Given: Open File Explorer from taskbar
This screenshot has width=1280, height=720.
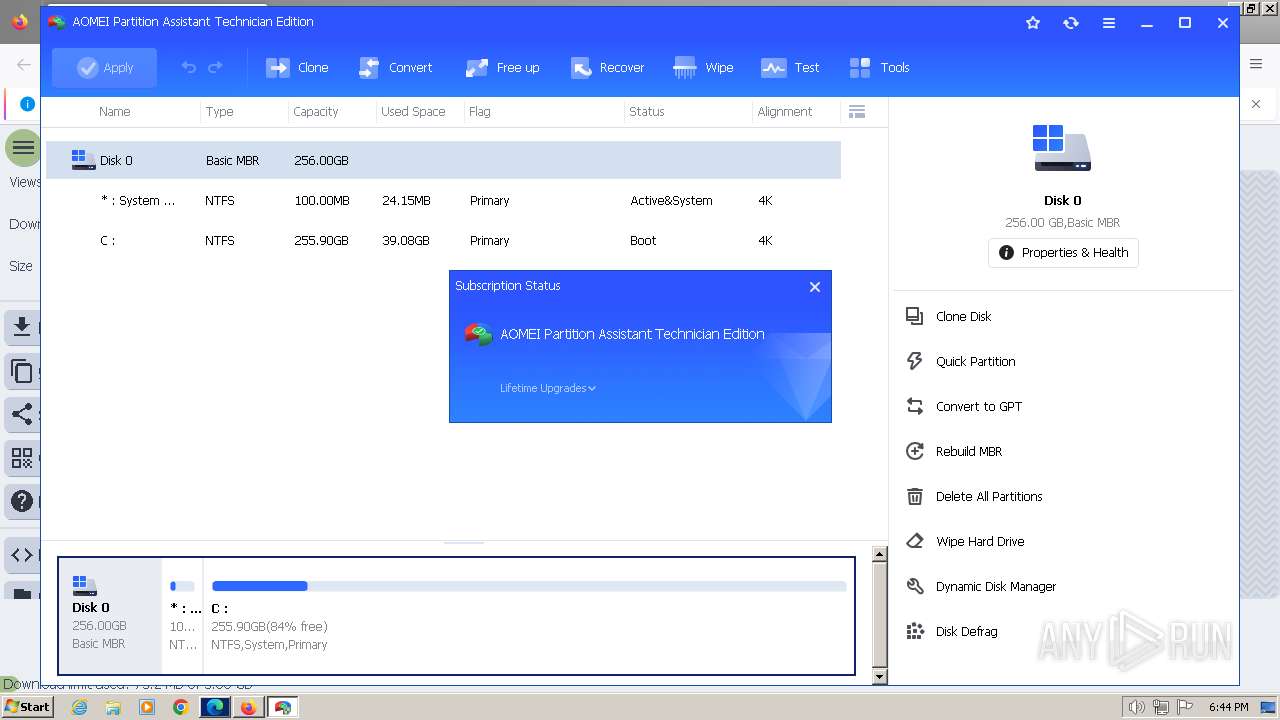Looking at the screenshot, I should pyautogui.click(x=113, y=707).
